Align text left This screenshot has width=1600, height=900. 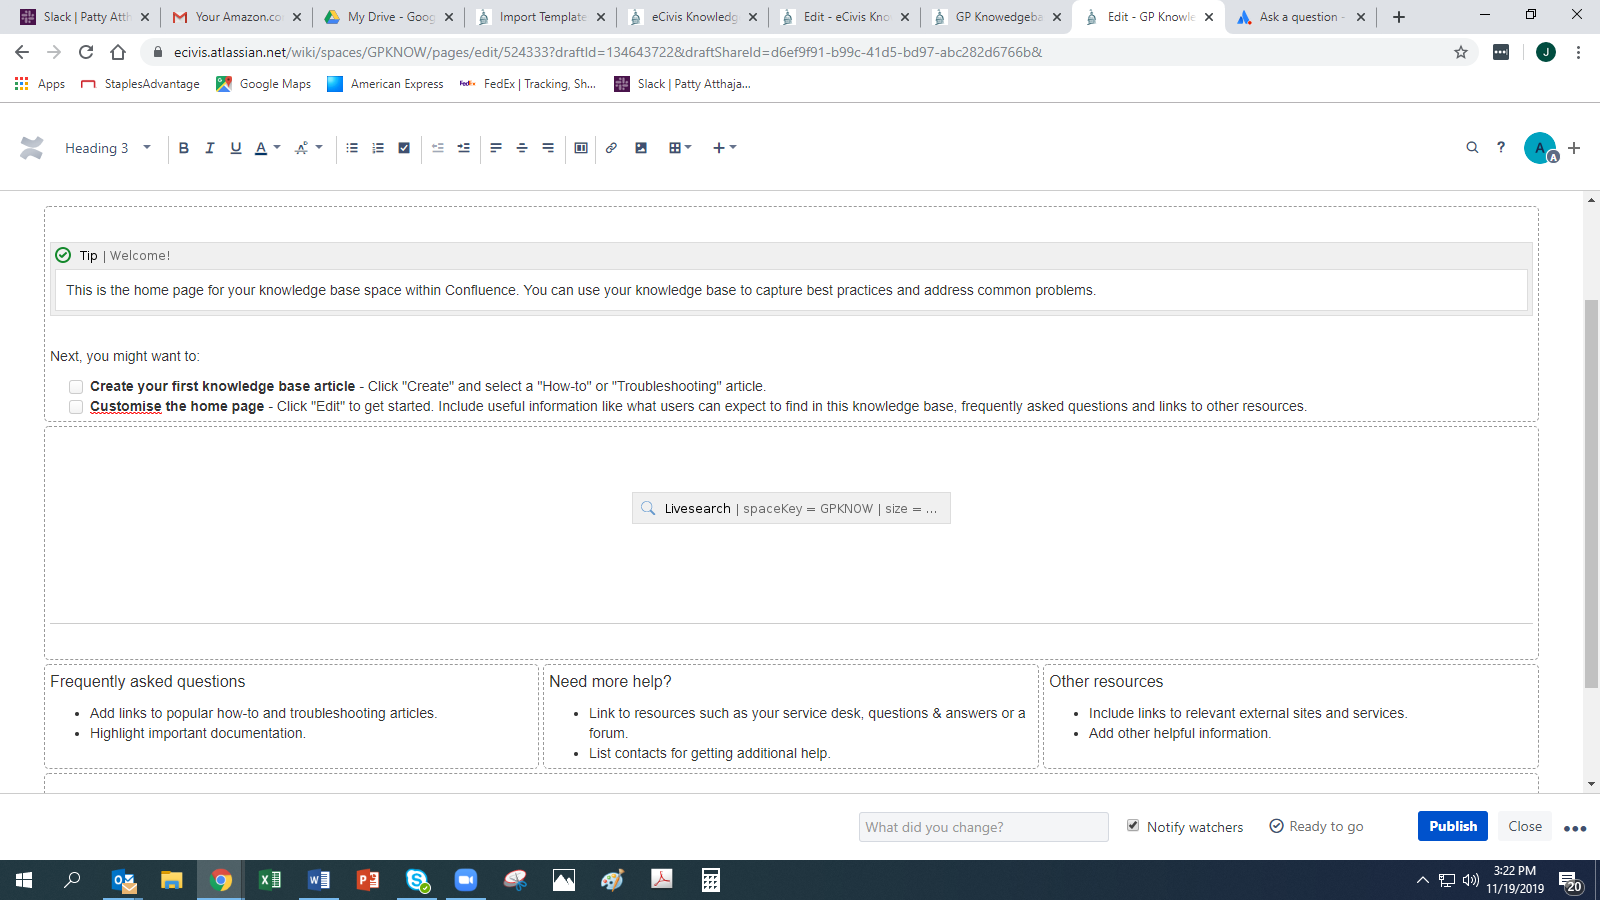point(496,148)
